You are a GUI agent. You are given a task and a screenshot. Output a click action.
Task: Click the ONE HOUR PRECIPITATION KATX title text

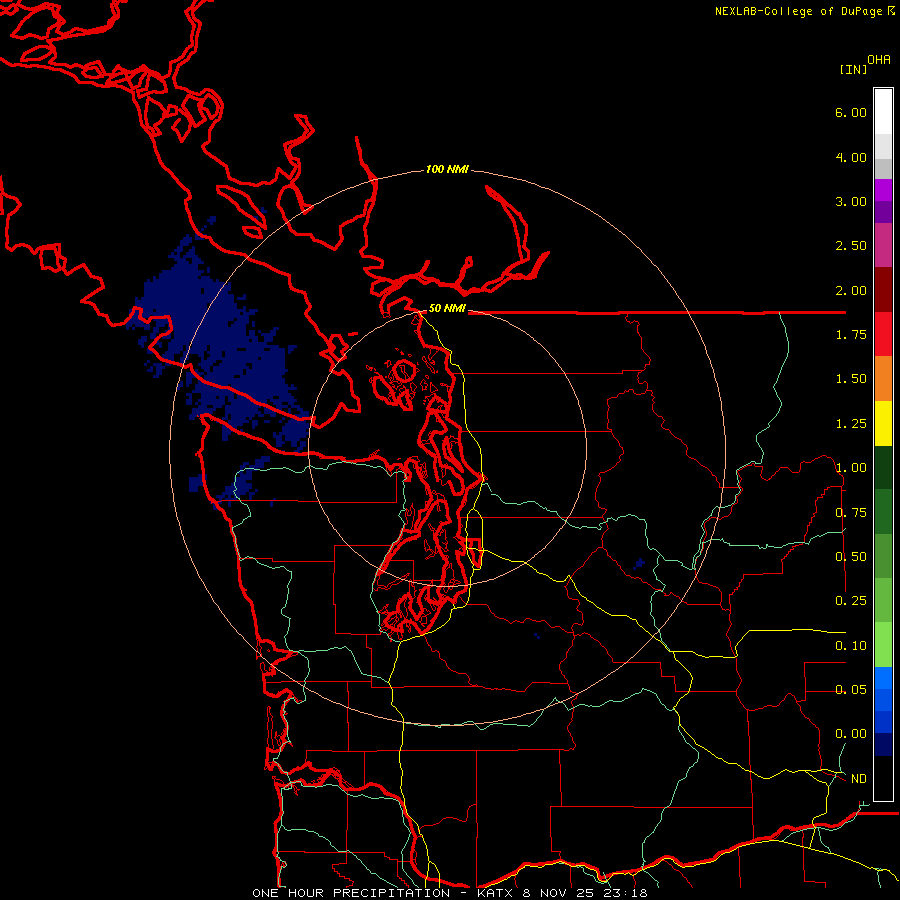coord(450,893)
